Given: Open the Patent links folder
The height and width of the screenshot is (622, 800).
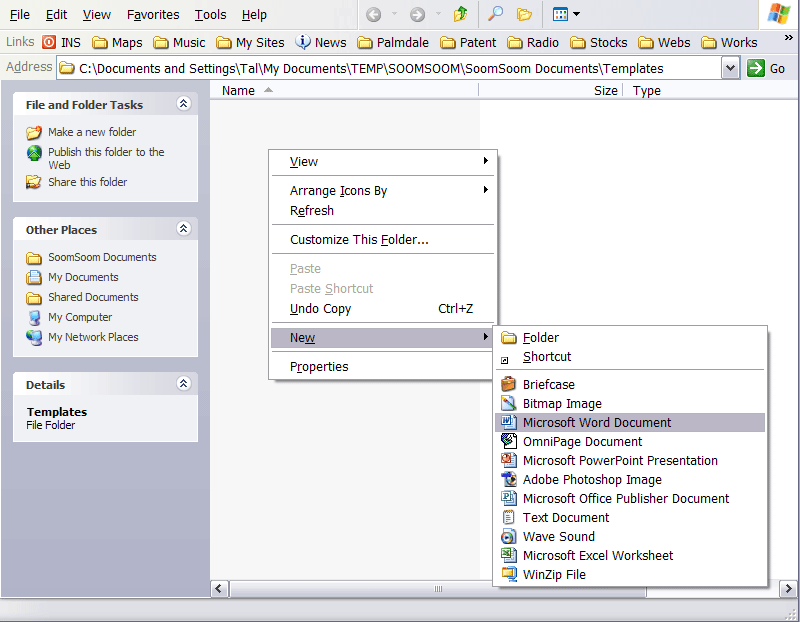Looking at the screenshot, I should point(468,42).
